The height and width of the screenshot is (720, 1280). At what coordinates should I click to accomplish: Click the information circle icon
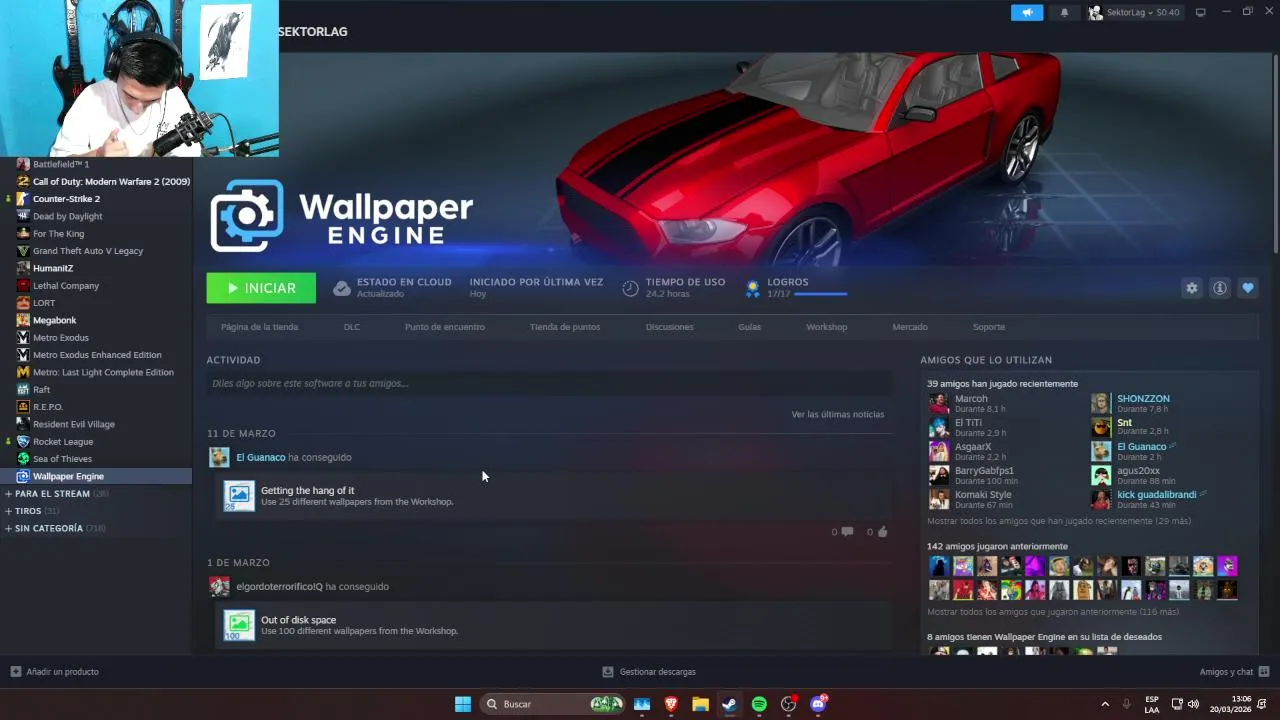(1219, 288)
